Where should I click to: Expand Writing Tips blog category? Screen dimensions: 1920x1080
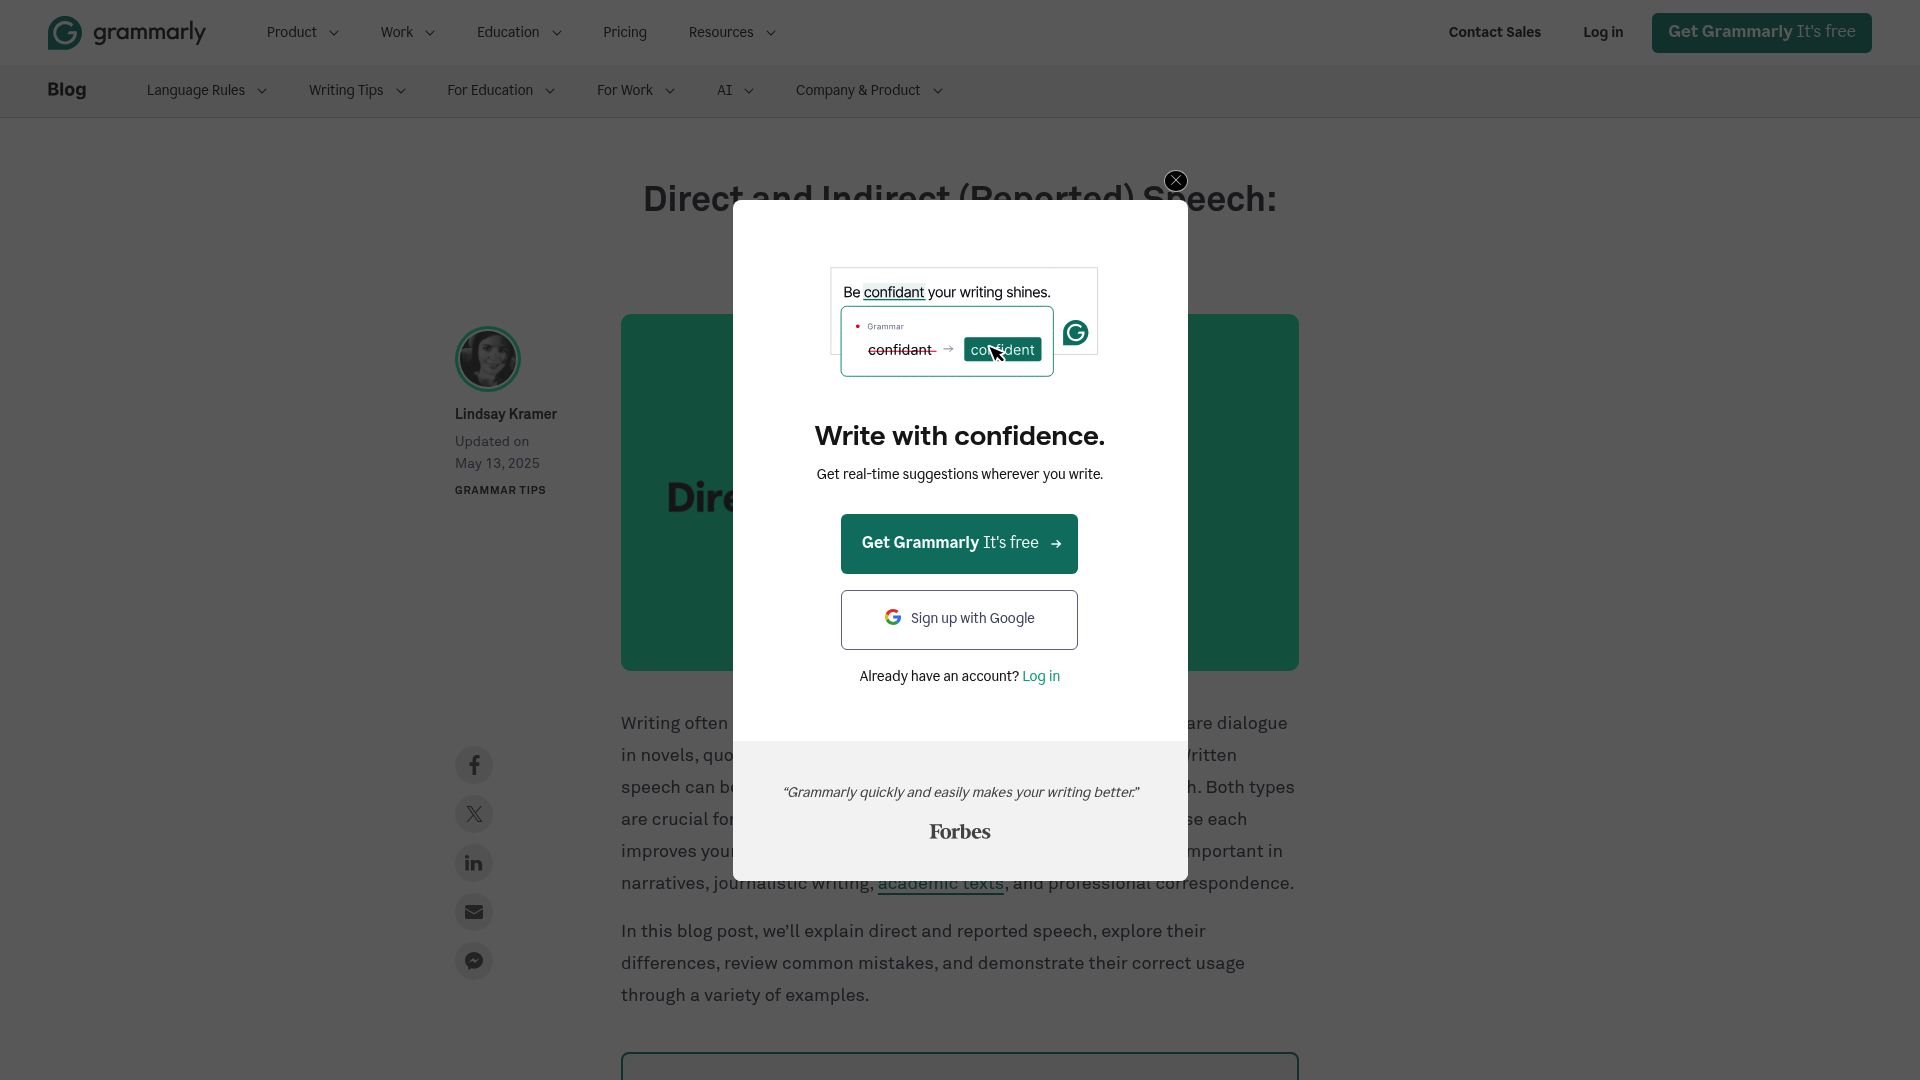(x=356, y=91)
